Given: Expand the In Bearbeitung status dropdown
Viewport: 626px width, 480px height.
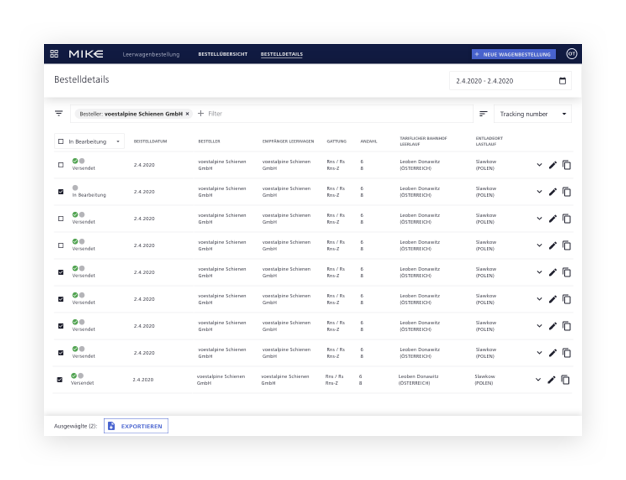Looking at the screenshot, I should [117, 142].
